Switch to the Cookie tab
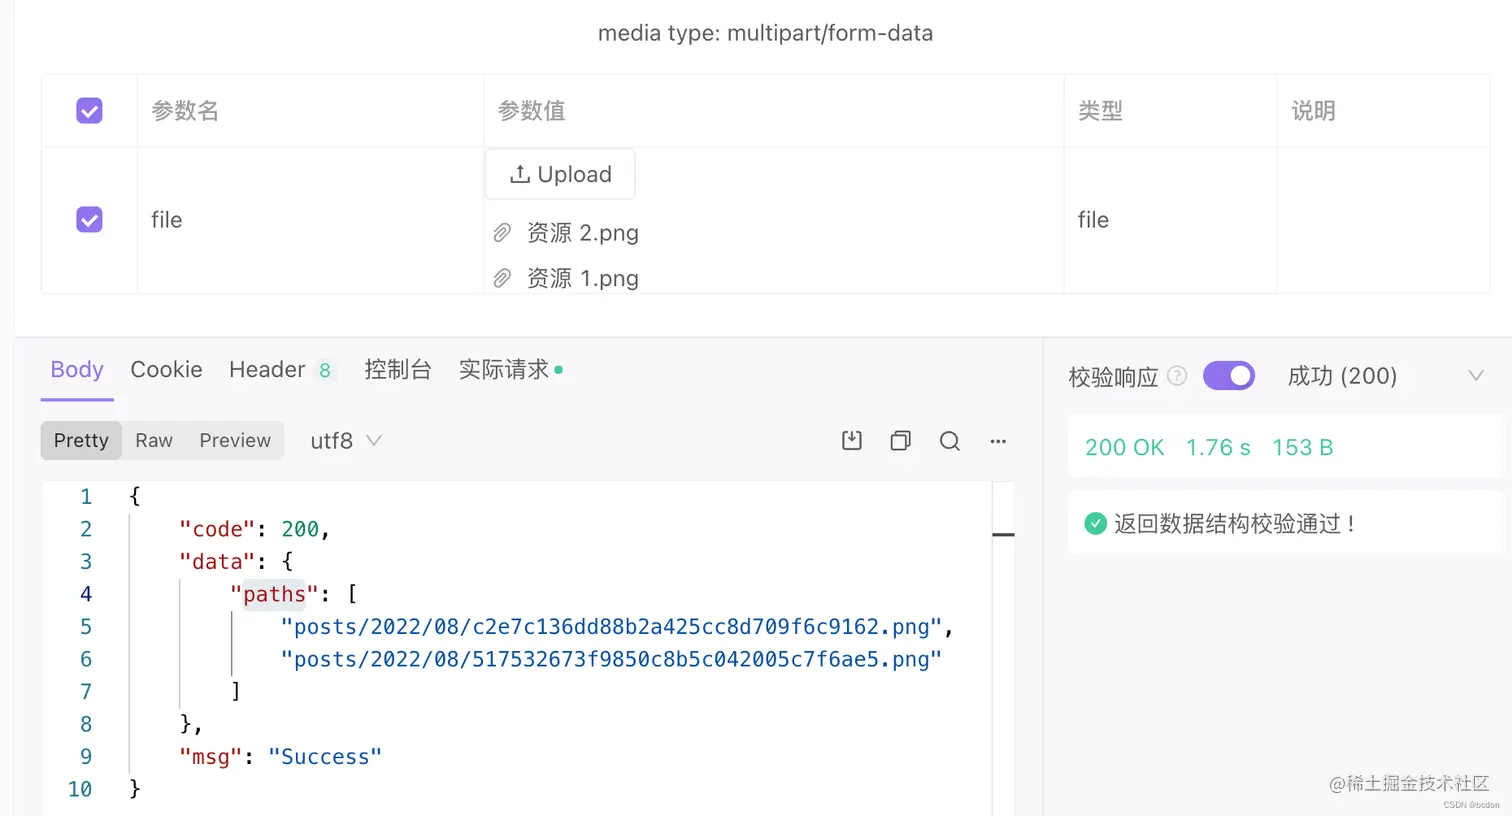This screenshot has height=816, width=1512. tap(166, 370)
